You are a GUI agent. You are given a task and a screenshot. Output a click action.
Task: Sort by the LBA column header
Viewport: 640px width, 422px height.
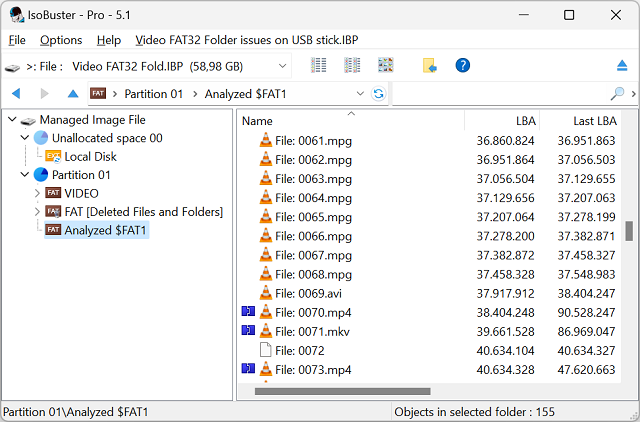(525, 121)
